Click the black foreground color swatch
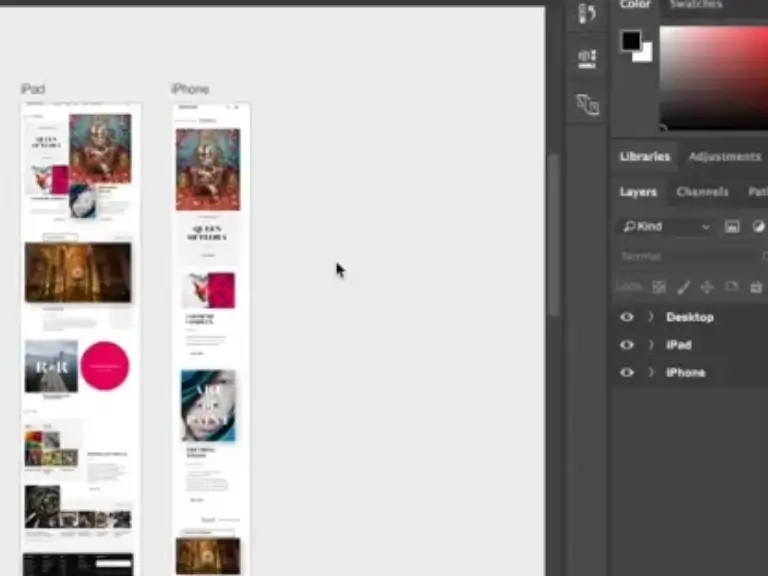Screen dimensions: 768x576 (631, 41)
